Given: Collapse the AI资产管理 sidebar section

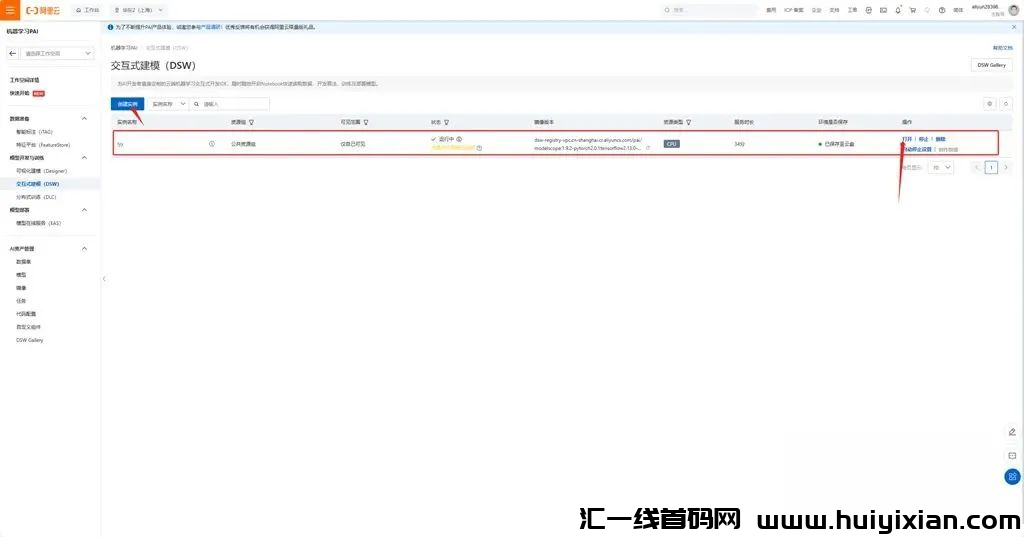Looking at the screenshot, I should (84, 248).
